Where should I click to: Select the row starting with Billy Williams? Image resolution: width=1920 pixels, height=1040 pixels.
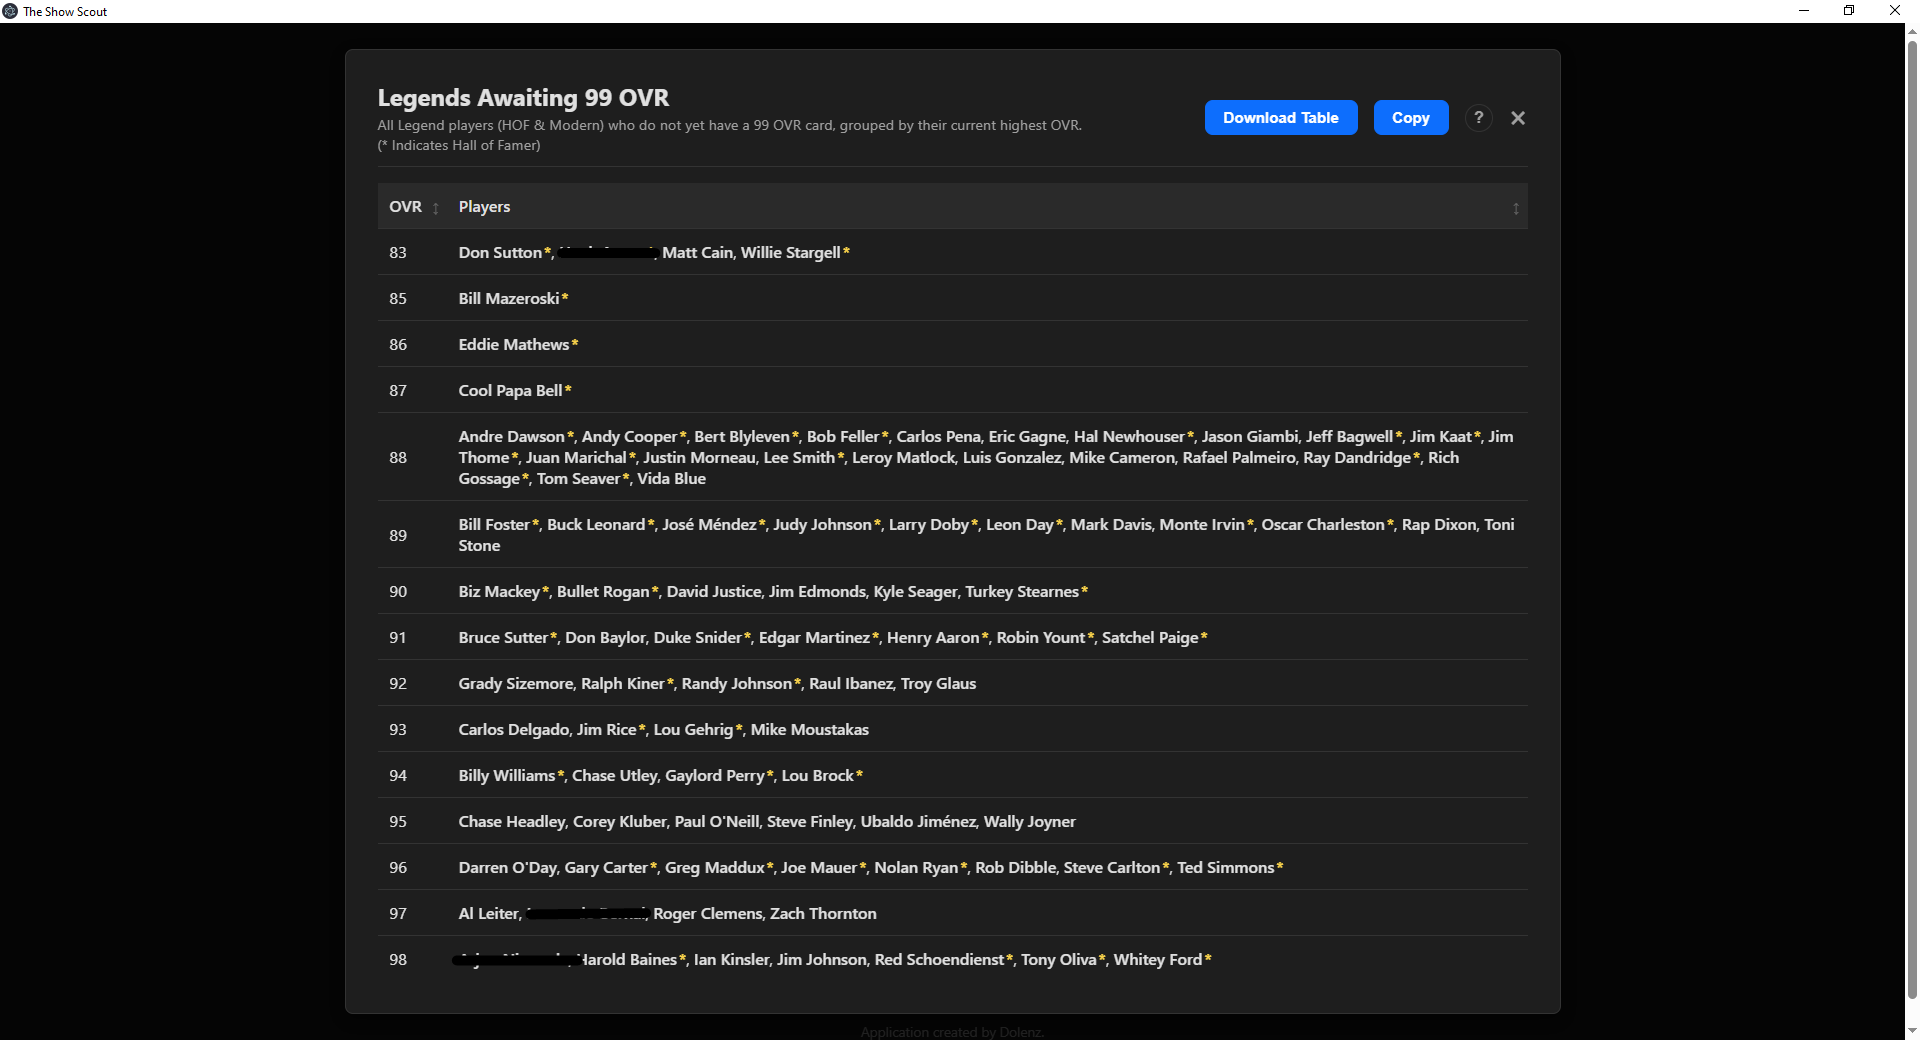coord(952,776)
